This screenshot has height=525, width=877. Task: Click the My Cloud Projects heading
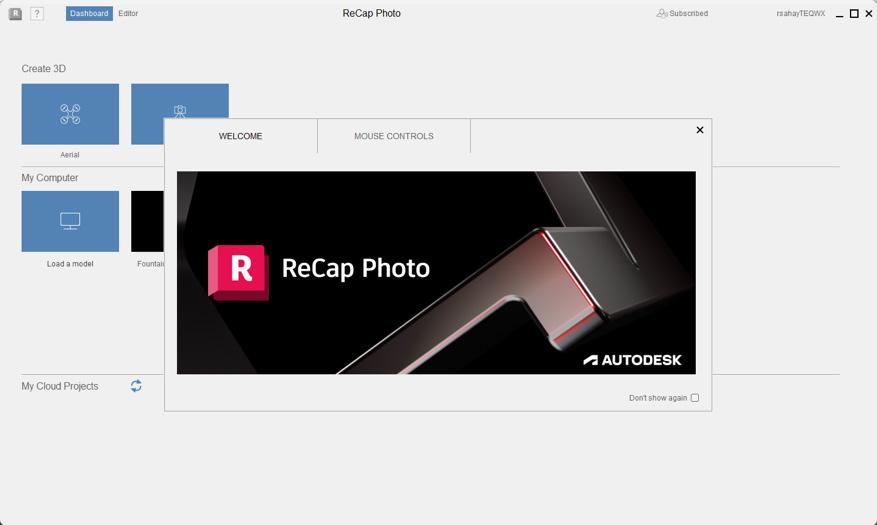(x=60, y=386)
